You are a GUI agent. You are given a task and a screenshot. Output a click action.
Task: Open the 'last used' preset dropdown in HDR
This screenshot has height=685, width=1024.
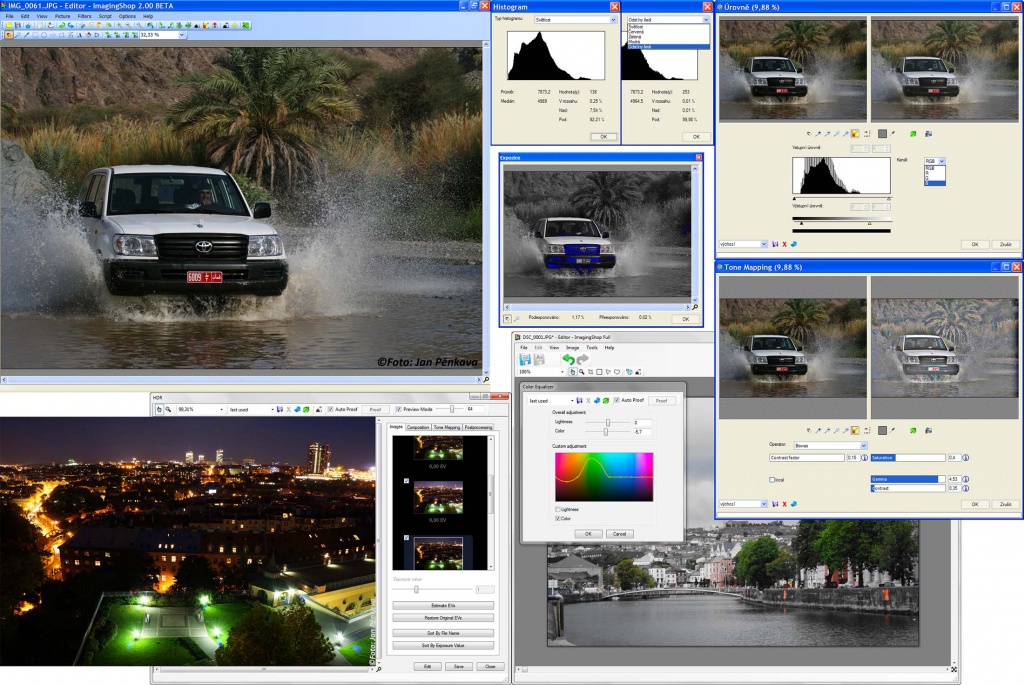click(272, 409)
